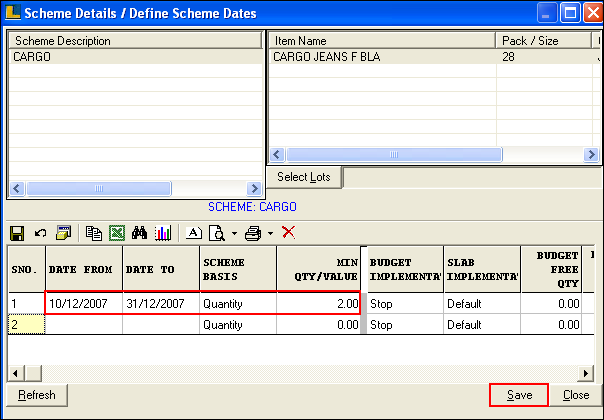Click the DATE FROM cell 10/12/2007

pos(84,304)
